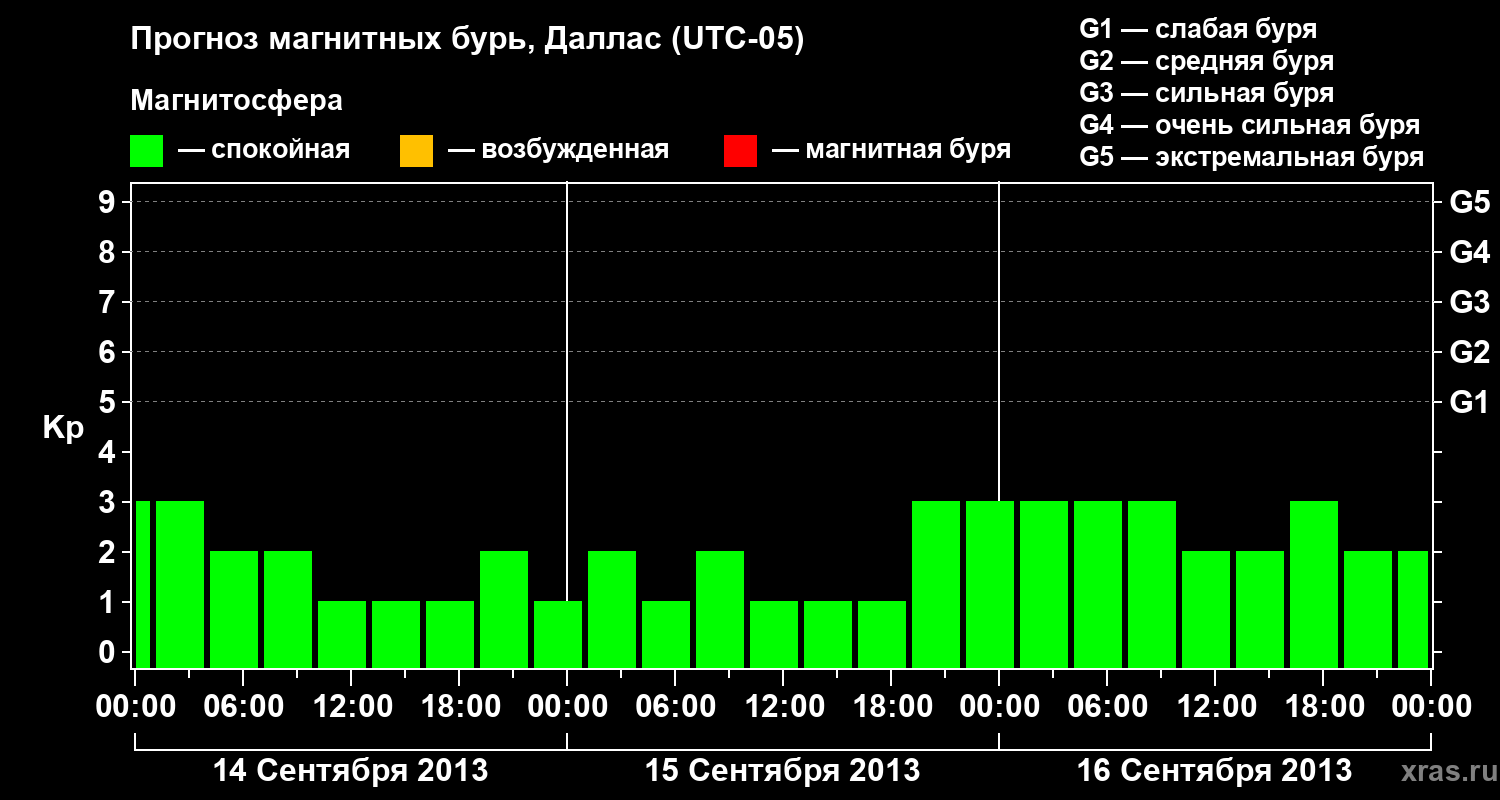Select the 'G3 — сильная буря' line
This screenshot has width=1500, height=800.
coord(1206,93)
